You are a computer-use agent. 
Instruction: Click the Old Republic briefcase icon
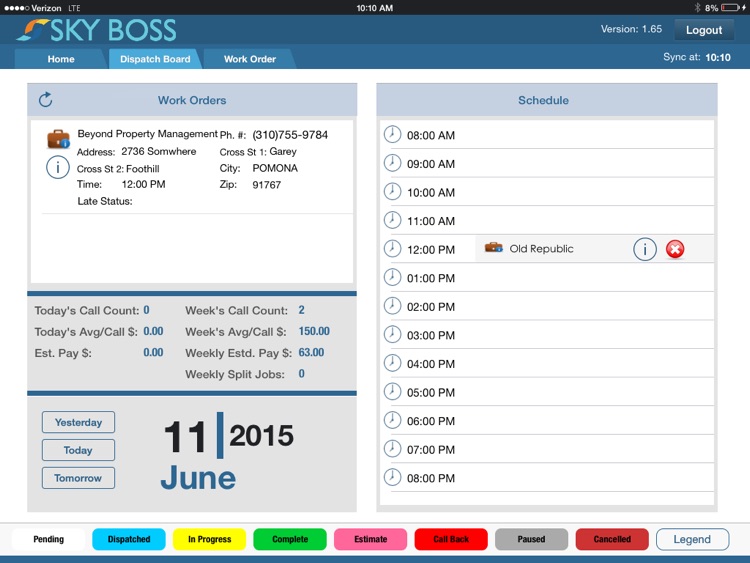[x=494, y=248]
